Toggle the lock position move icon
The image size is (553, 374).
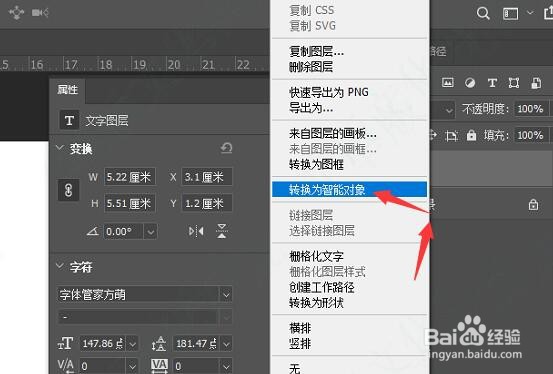click(433, 135)
